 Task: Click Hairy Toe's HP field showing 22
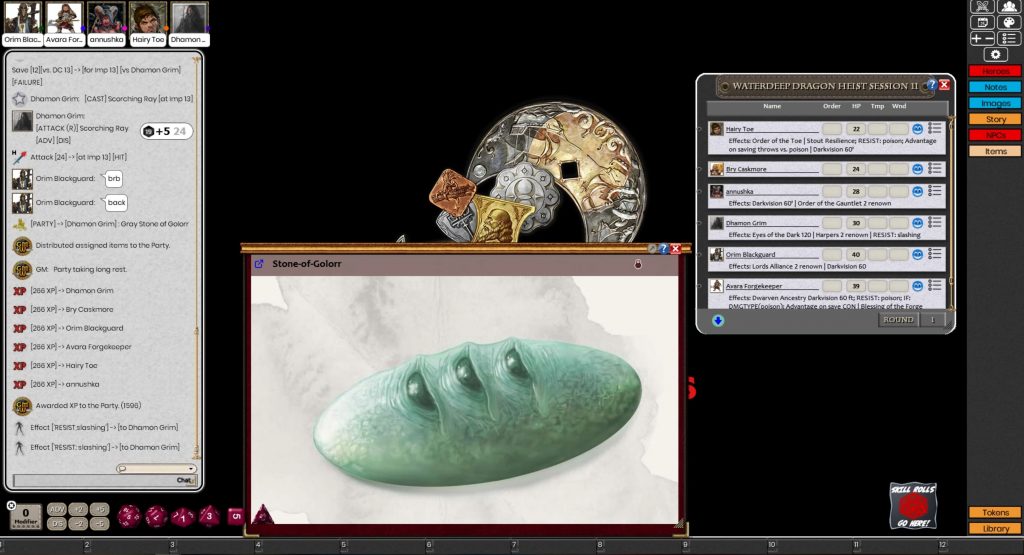pyautogui.click(x=856, y=129)
